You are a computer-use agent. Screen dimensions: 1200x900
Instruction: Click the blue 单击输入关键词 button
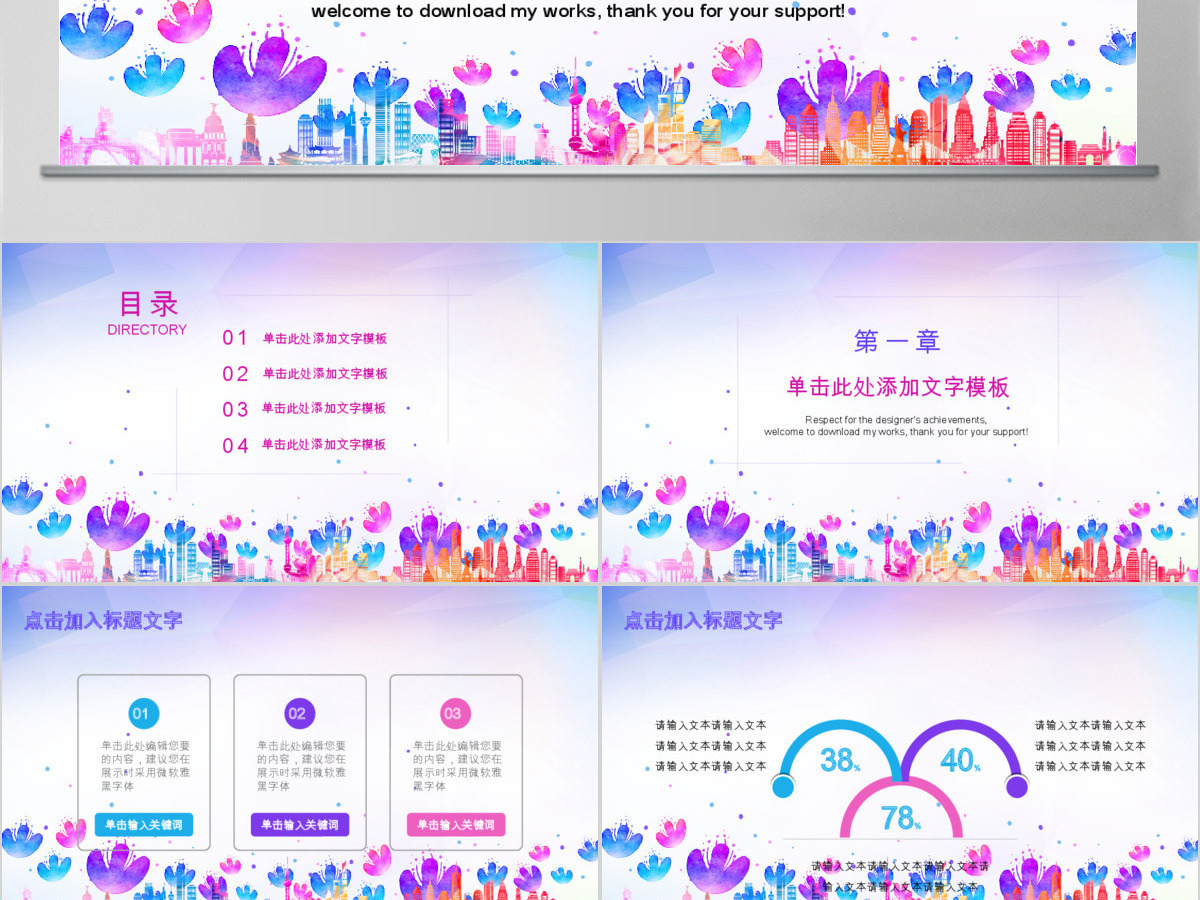click(144, 825)
